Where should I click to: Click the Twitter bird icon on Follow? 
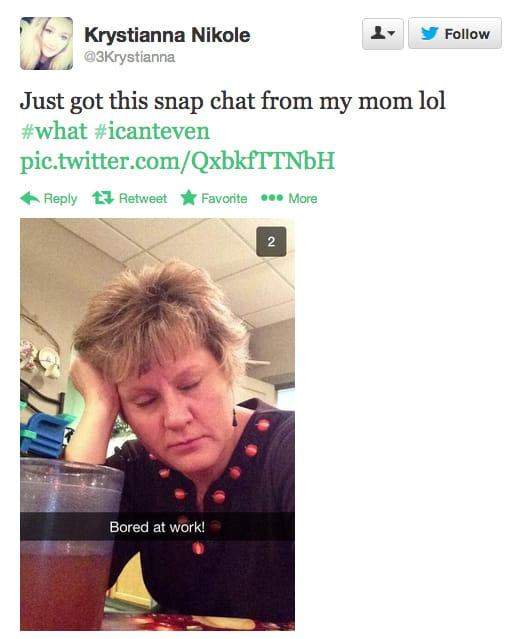click(x=430, y=33)
